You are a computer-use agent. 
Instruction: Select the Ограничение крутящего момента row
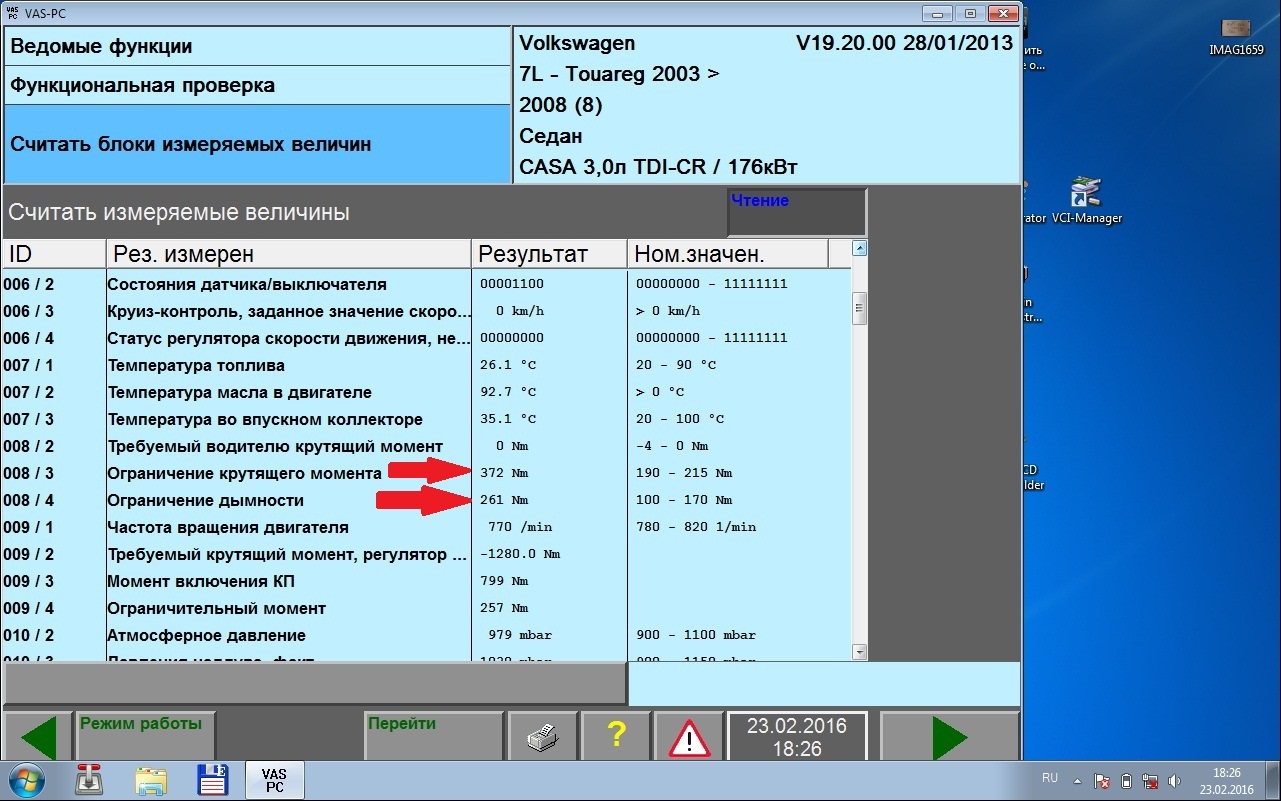click(x=427, y=473)
